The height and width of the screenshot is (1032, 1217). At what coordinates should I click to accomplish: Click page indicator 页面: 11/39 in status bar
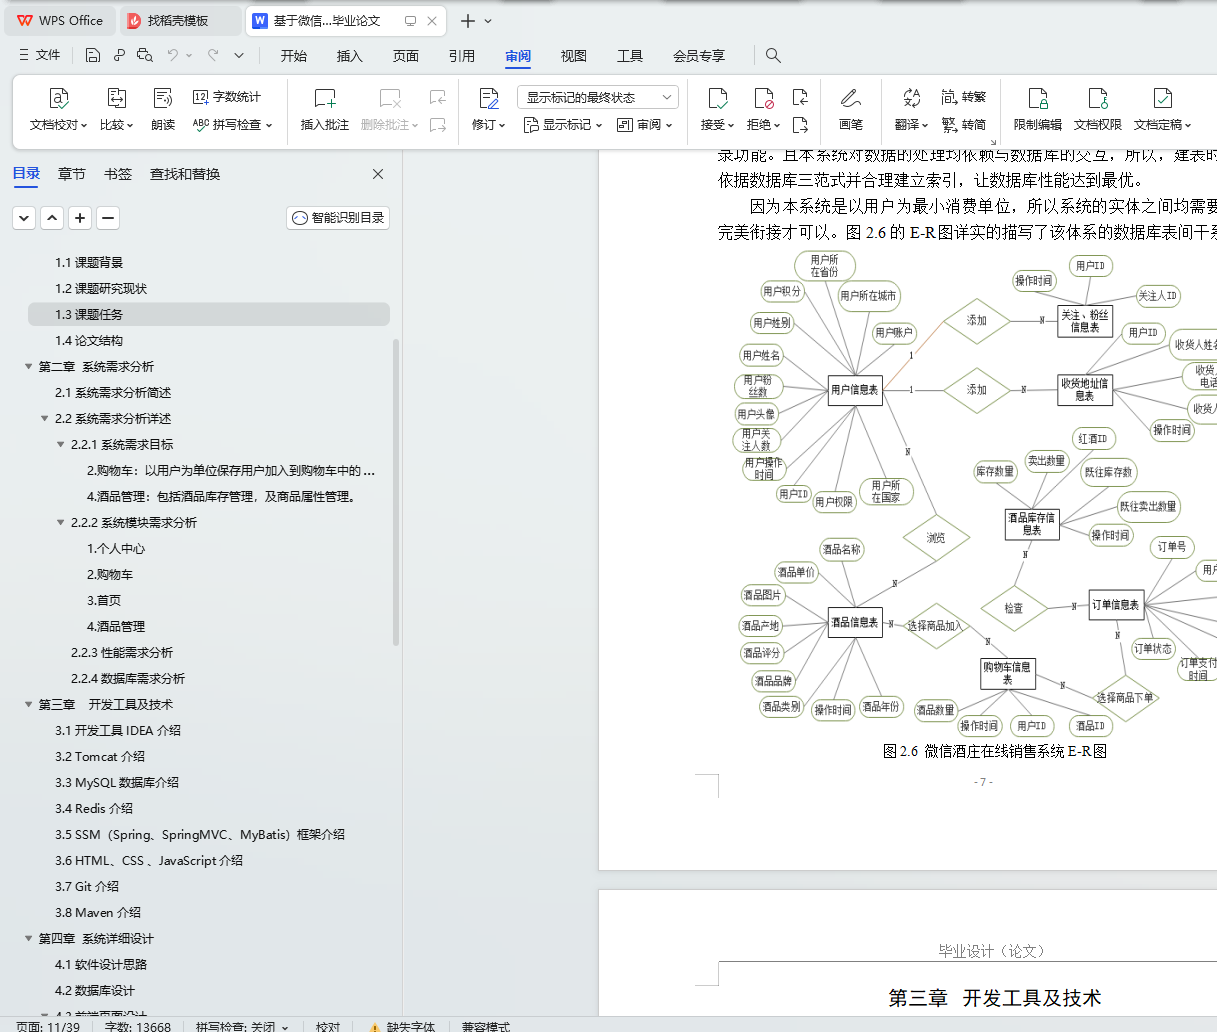48,1026
